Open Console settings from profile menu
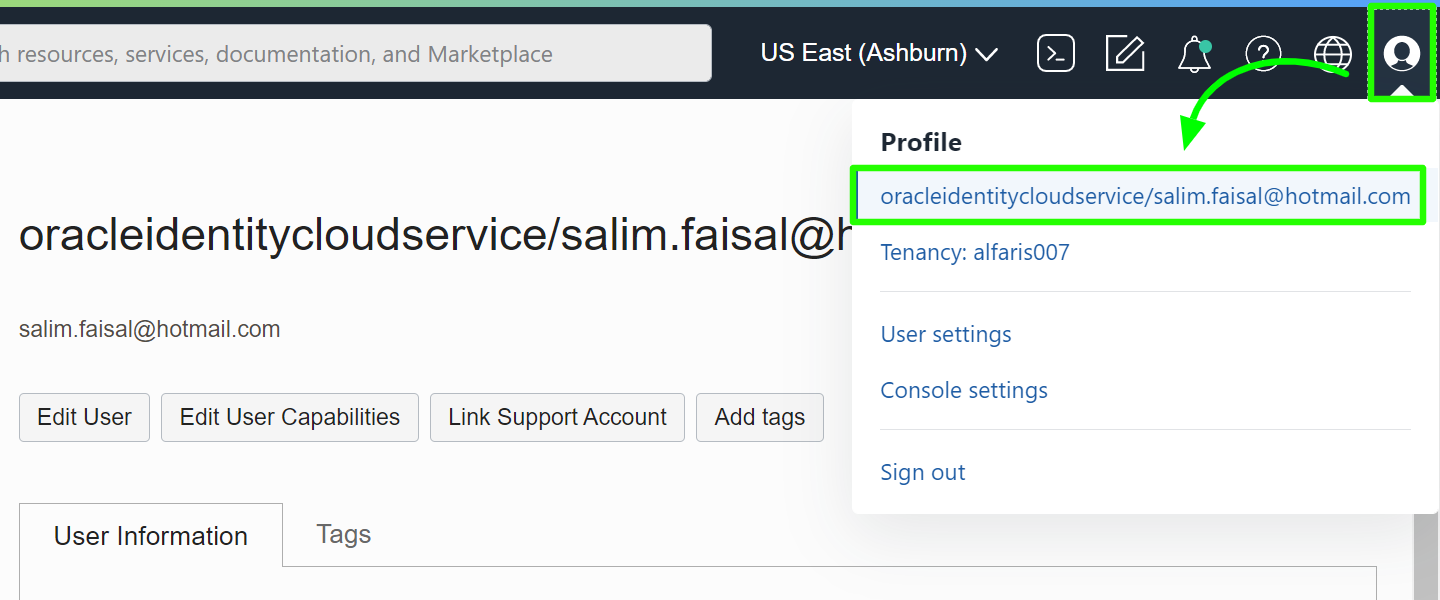The width and height of the screenshot is (1440, 600). tap(964, 390)
